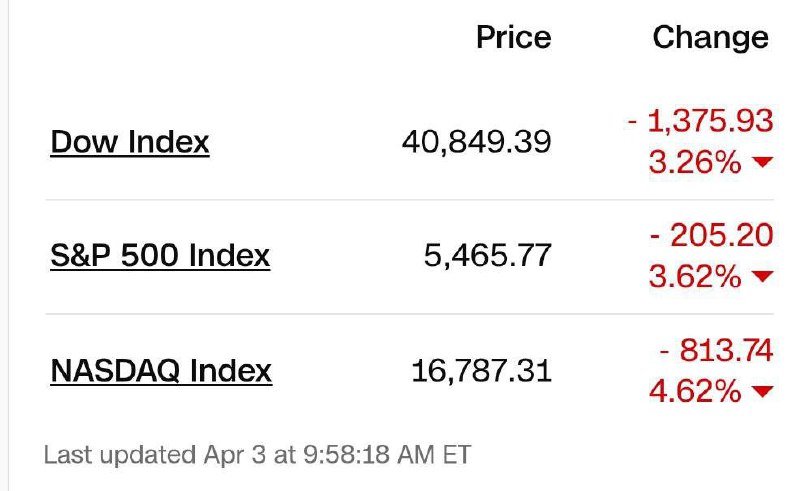Select the NASDAQ price 16,787.31
Viewport: 800px width, 491px height.
tap(481, 371)
